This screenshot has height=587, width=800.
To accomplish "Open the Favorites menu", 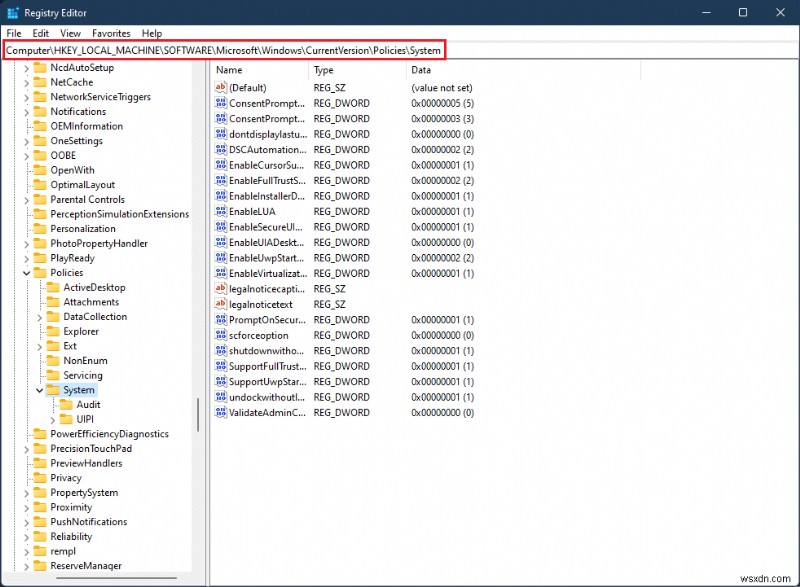I will coord(111,33).
